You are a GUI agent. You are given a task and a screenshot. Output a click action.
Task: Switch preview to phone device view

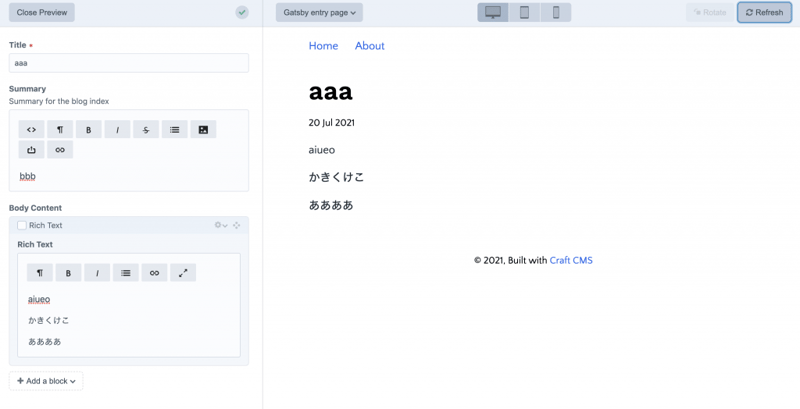click(x=556, y=13)
